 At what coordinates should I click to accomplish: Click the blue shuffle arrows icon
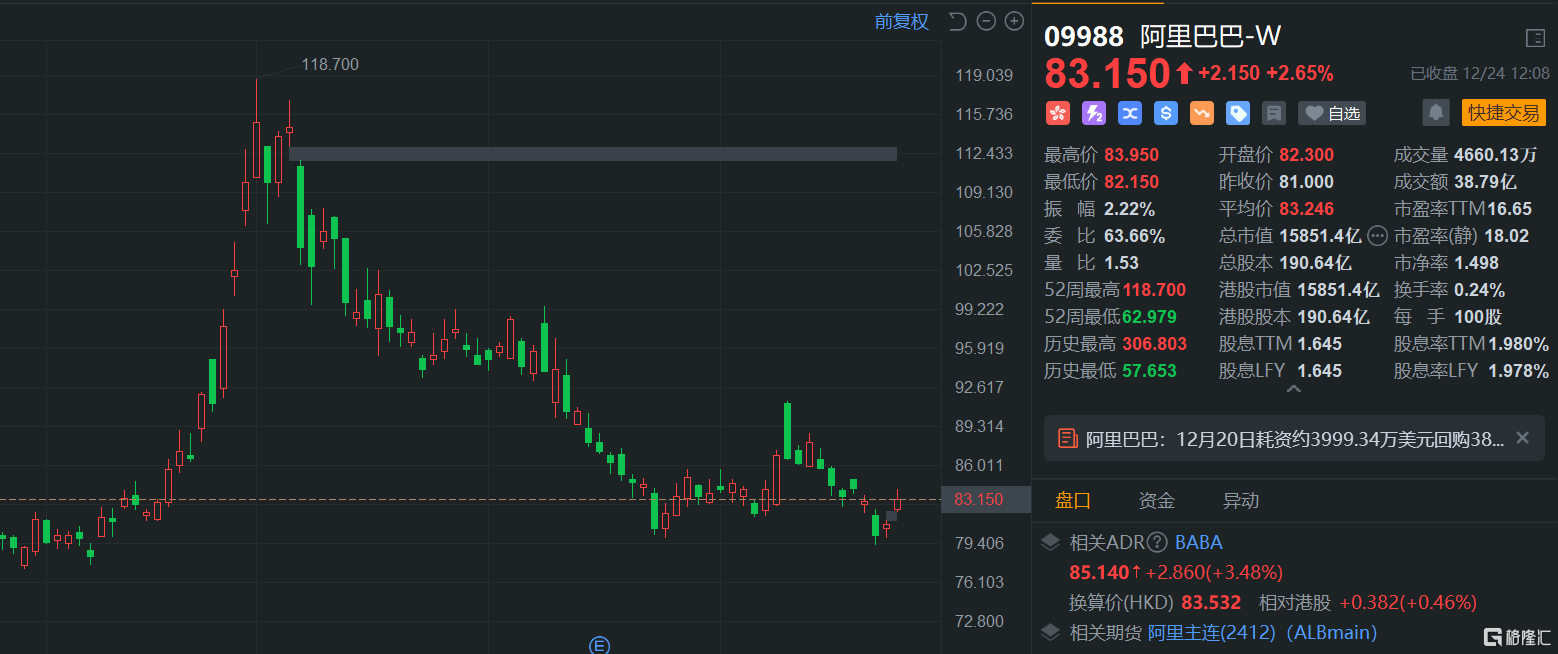(1129, 113)
